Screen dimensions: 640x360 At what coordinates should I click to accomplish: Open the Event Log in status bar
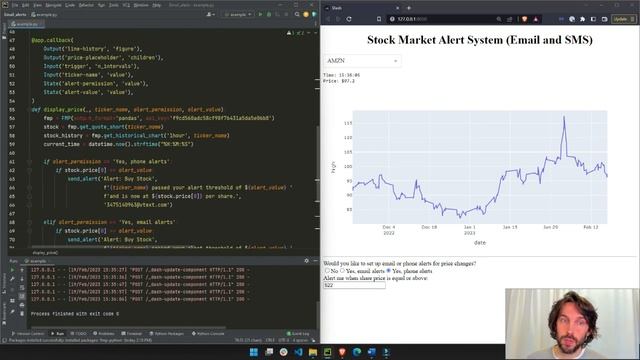tap(298, 334)
